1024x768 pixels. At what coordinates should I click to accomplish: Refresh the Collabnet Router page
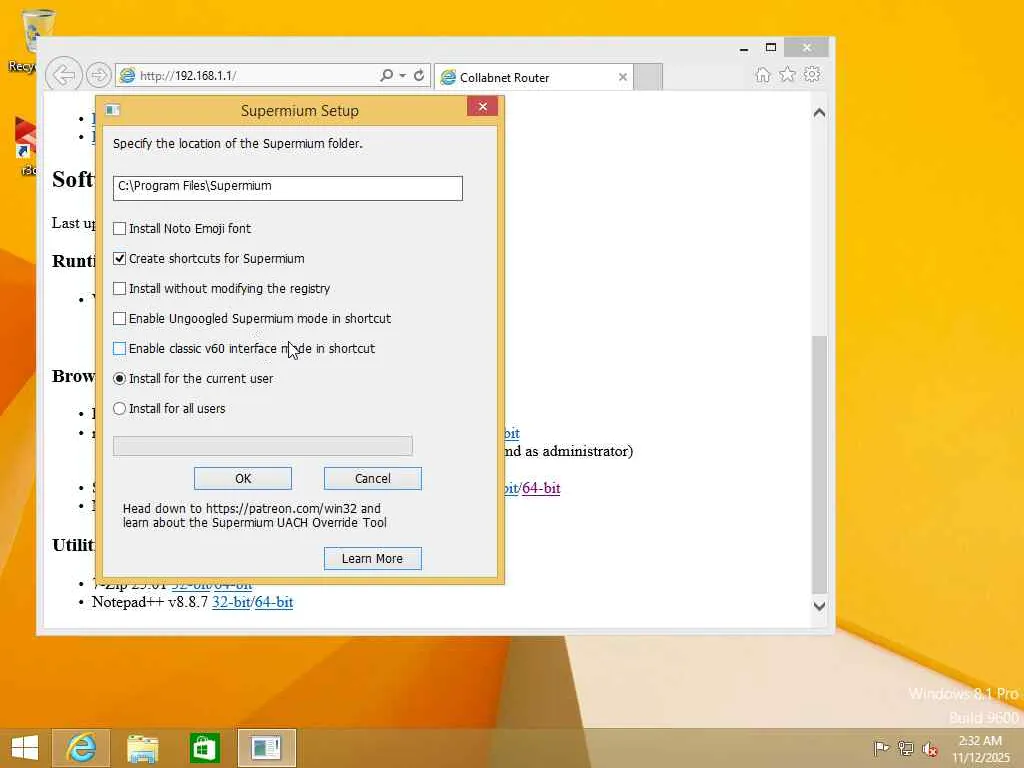[x=419, y=76]
